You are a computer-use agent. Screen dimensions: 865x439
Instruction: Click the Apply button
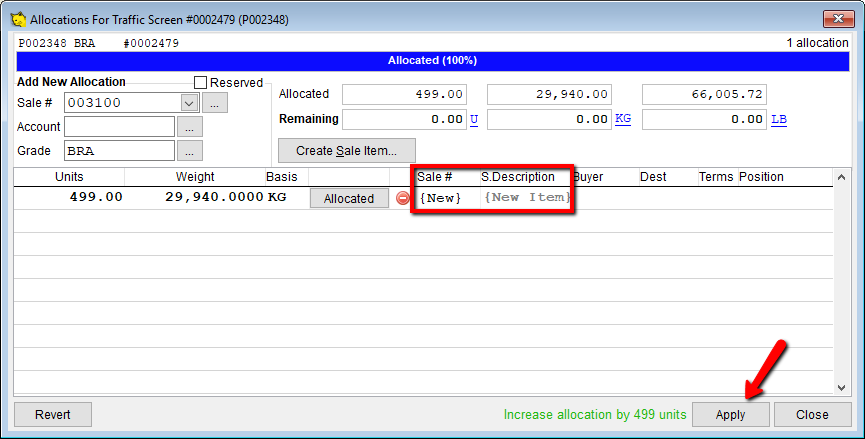pos(730,415)
